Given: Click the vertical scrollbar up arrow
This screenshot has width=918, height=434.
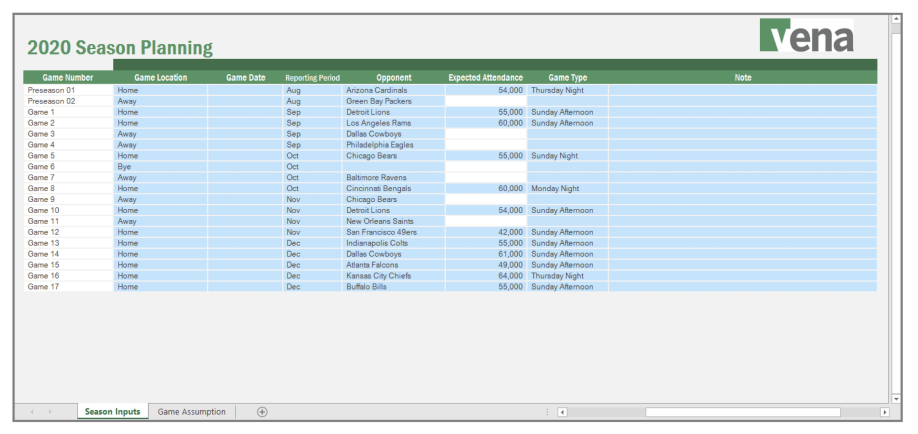Looking at the screenshot, I should coord(896,19).
